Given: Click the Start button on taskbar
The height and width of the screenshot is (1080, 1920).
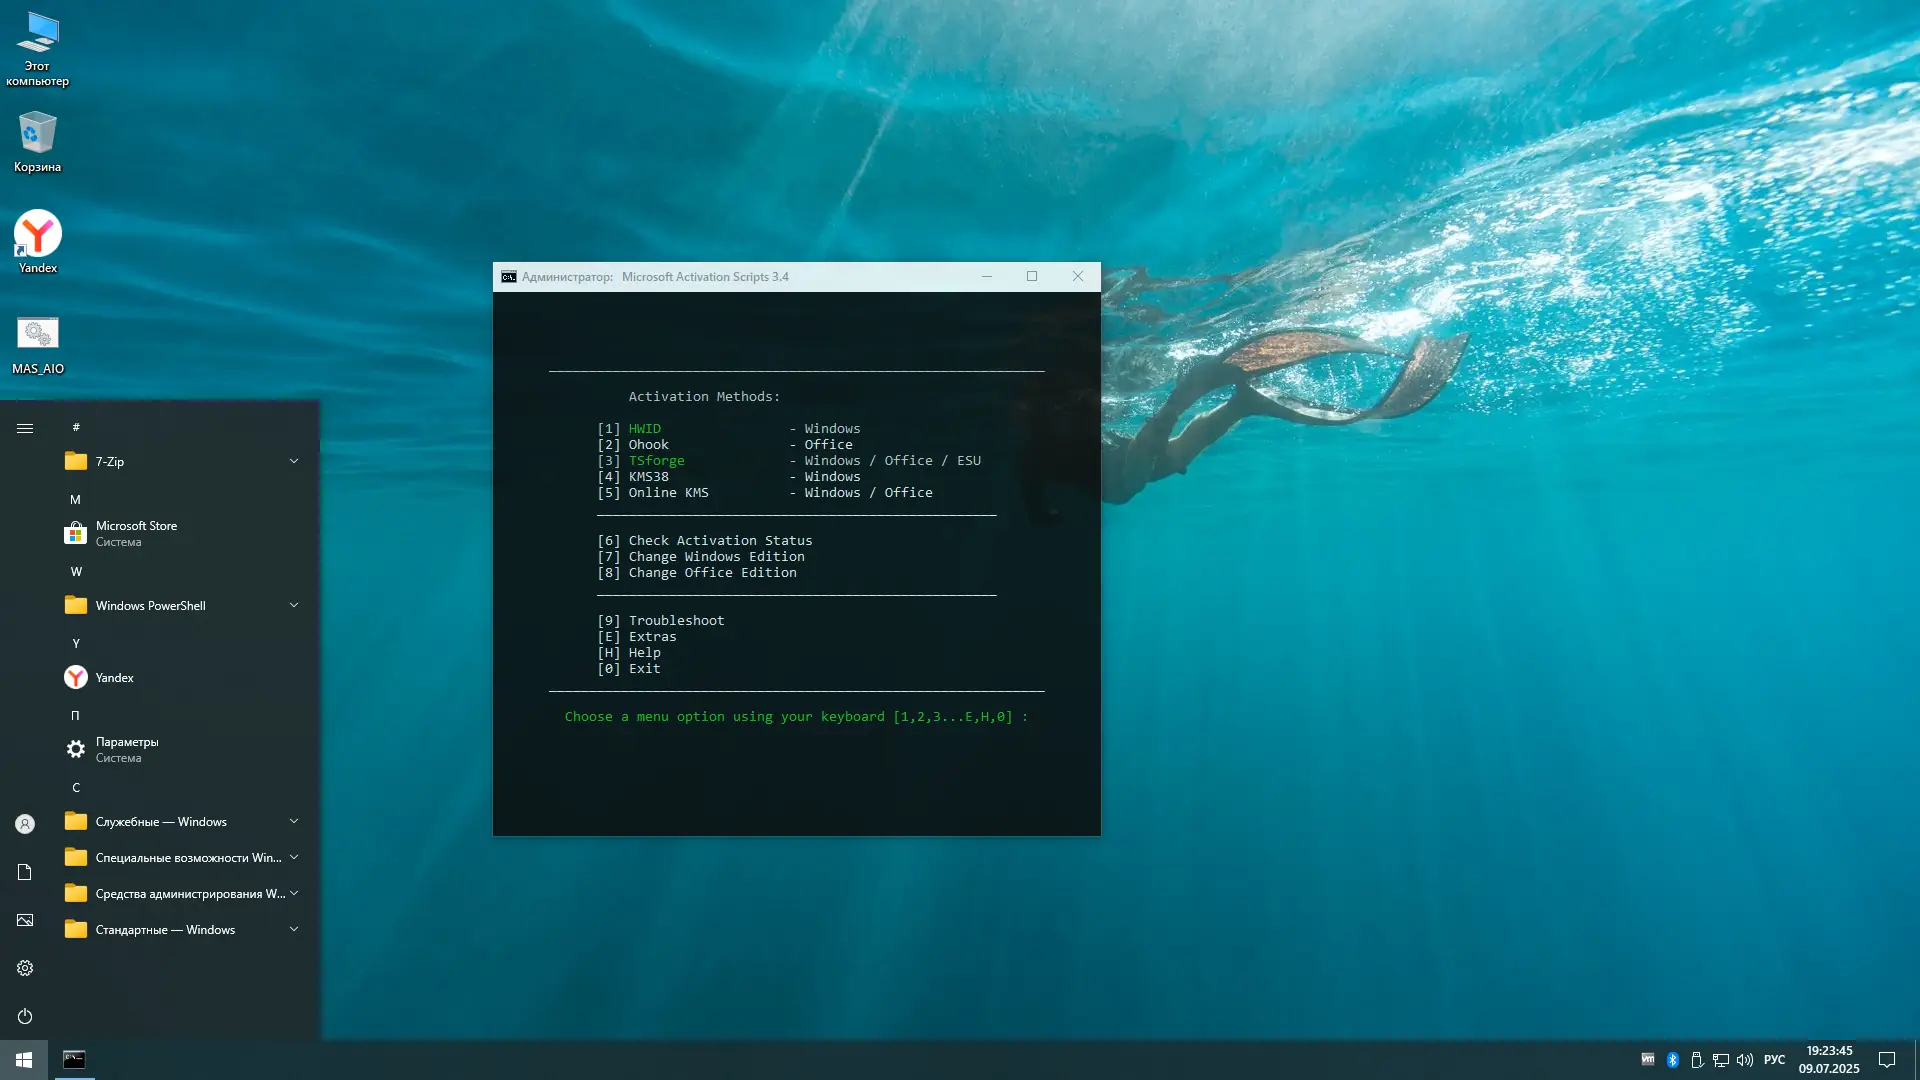Looking at the screenshot, I should click(24, 1060).
